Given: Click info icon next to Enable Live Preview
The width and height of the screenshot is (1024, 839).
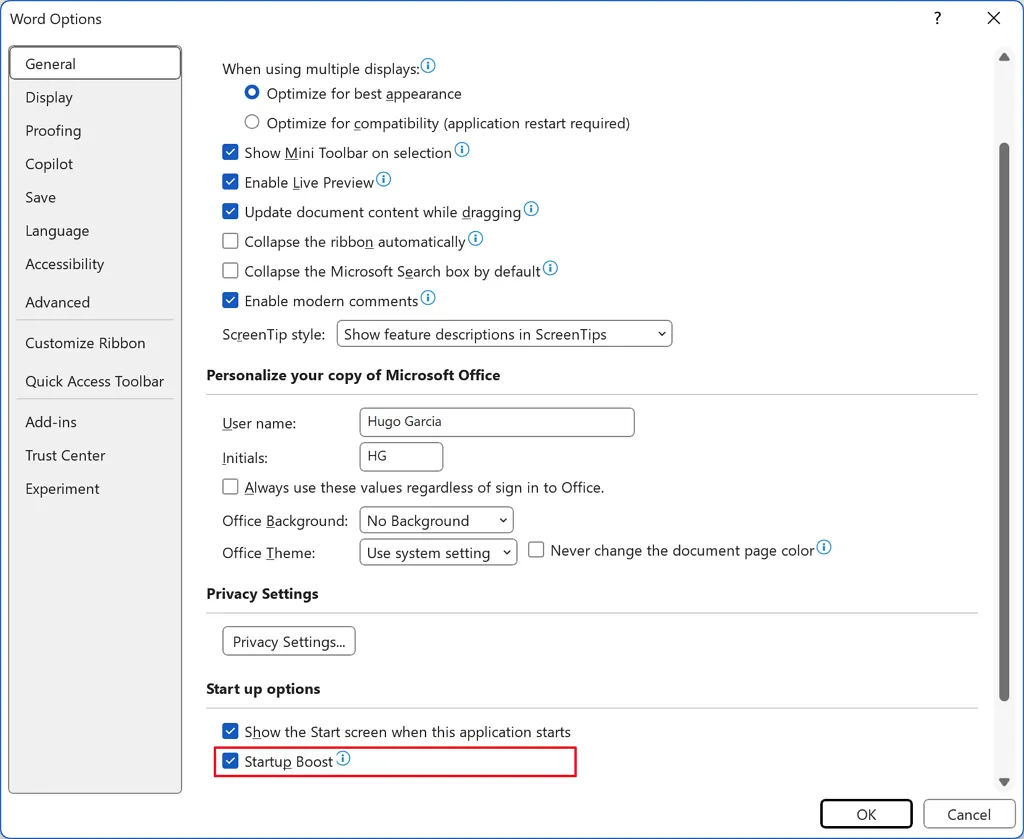Looking at the screenshot, I should [383, 179].
